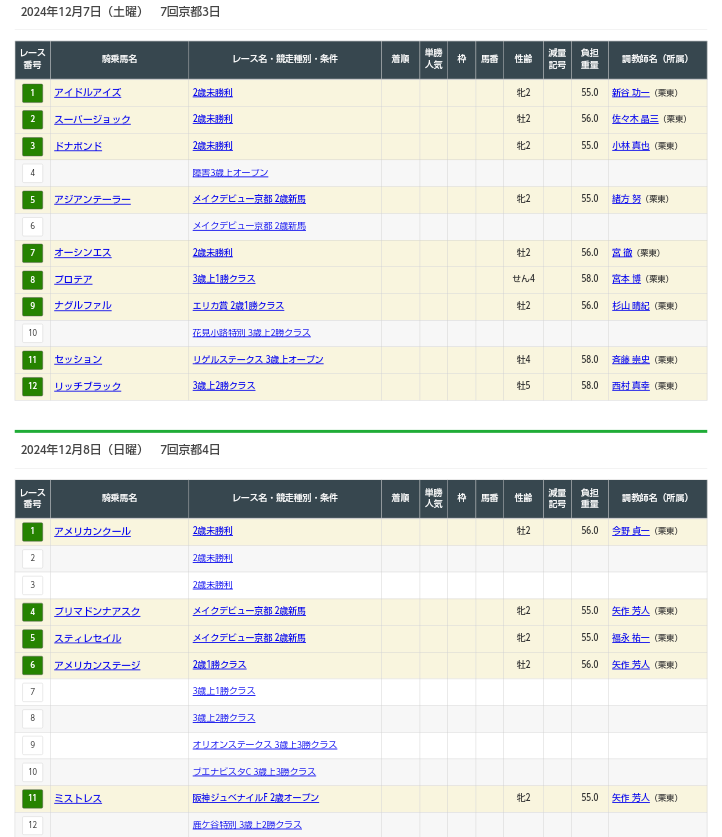Viewport: 722px width, 837px height.
Task: Open trainer link 今野 貞一
Action: pos(631,531)
